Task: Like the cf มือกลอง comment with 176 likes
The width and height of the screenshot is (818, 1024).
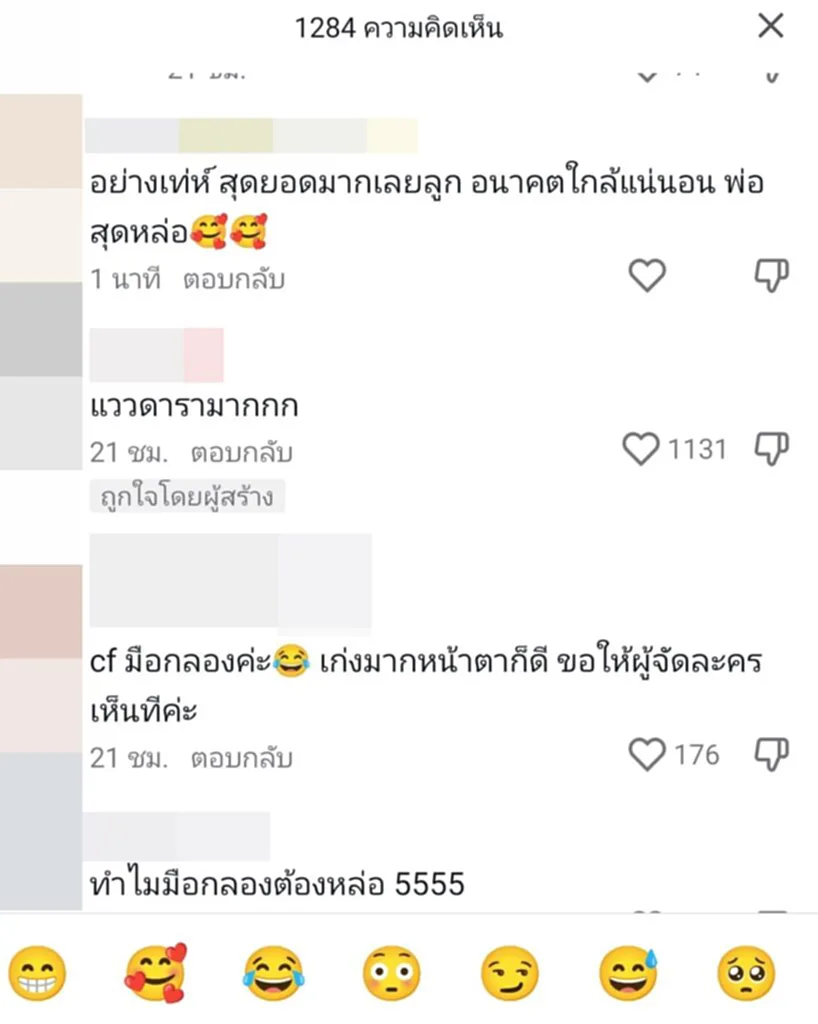Action: coord(647,754)
